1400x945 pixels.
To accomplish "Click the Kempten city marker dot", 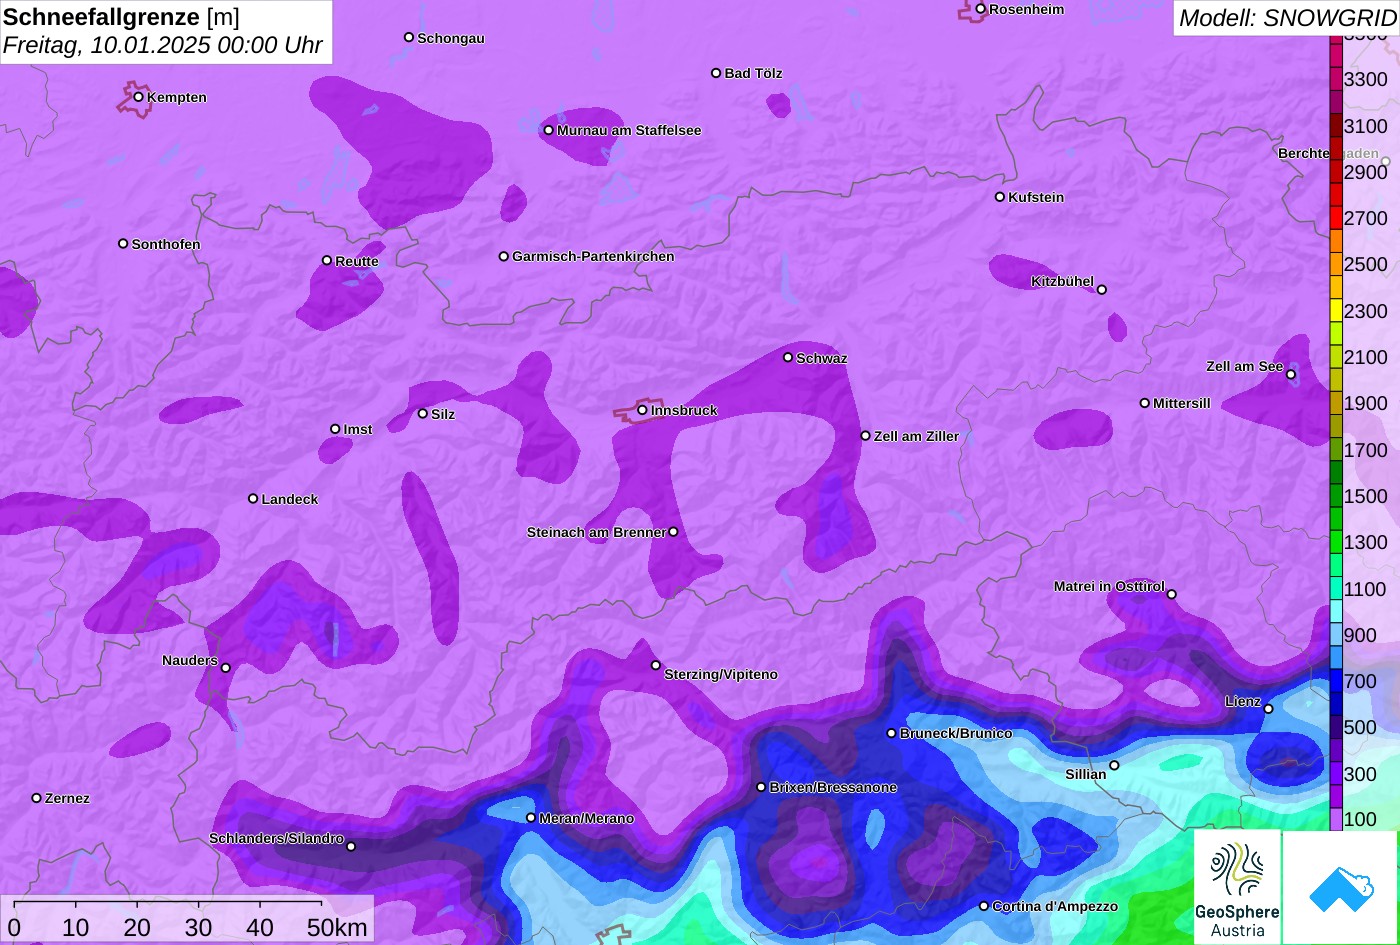I will [x=138, y=97].
